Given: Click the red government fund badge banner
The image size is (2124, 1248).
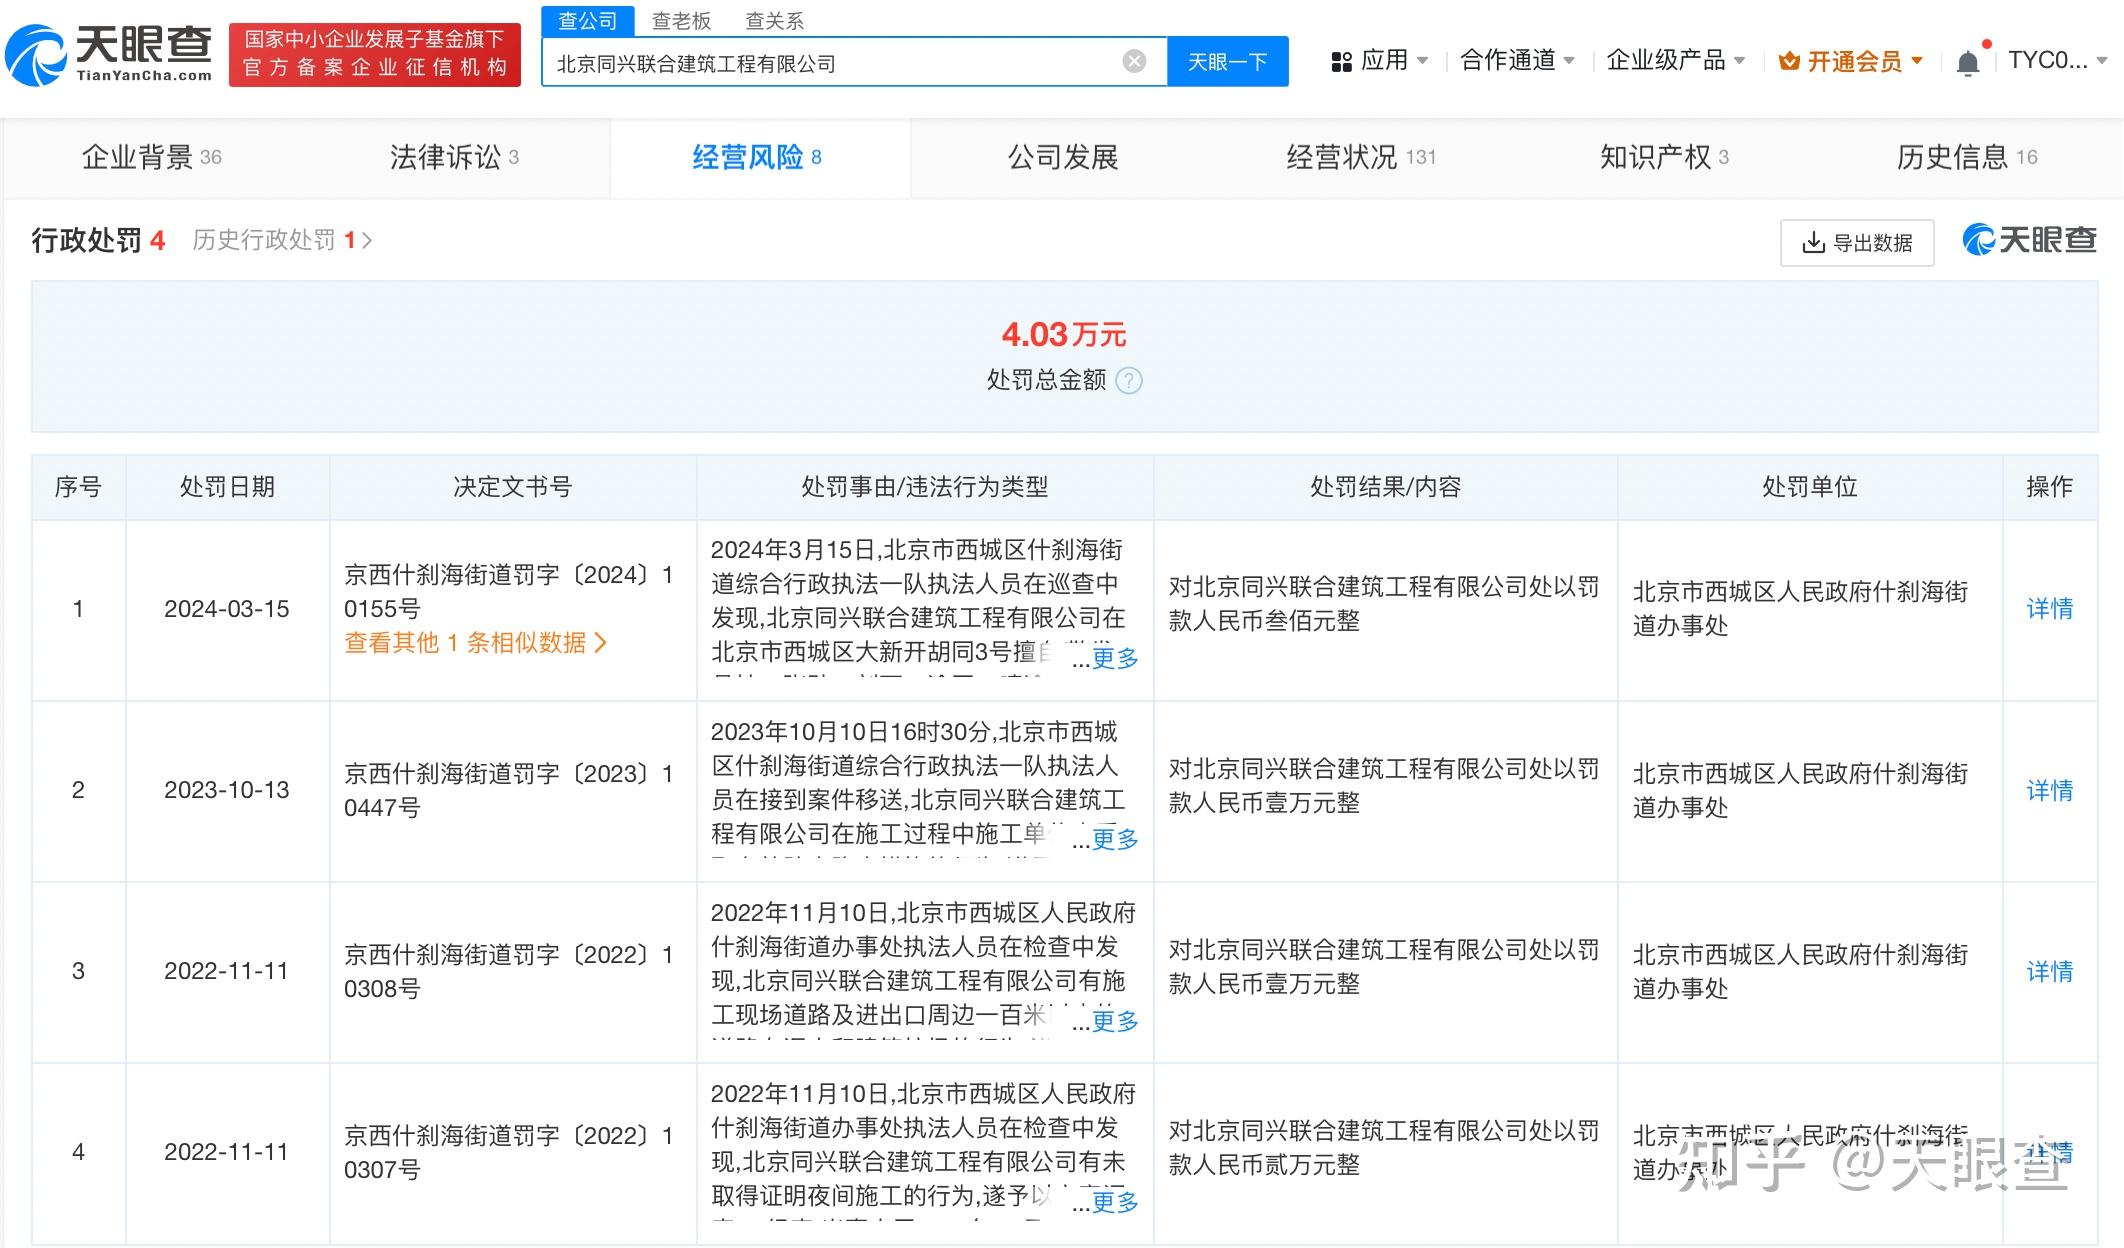Looking at the screenshot, I should pyautogui.click(x=374, y=55).
